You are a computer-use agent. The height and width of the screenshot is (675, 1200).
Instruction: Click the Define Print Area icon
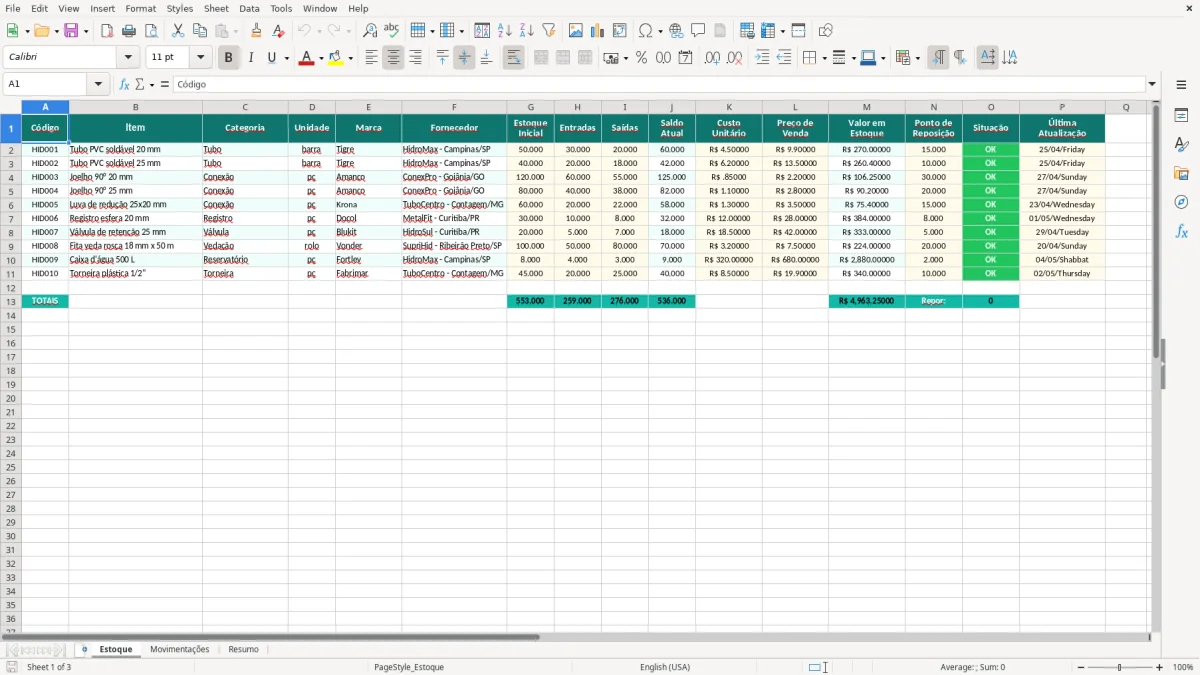tap(748, 31)
